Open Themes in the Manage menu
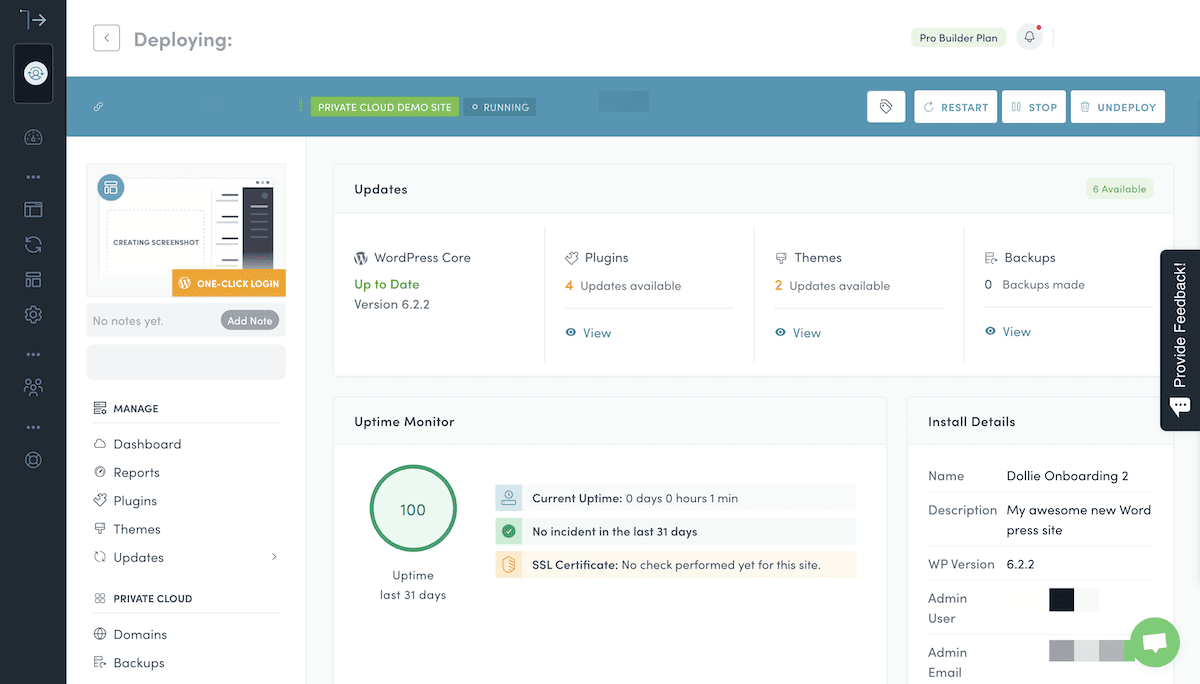The image size is (1200, 684). [137, 529]
